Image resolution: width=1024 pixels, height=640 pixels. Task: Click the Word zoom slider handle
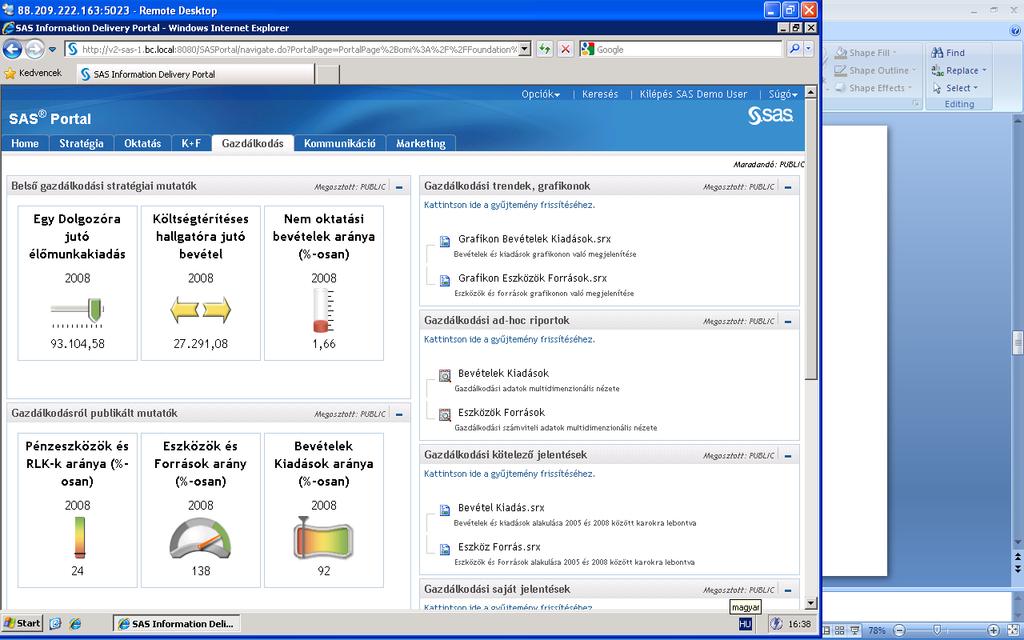click(936, 630)
